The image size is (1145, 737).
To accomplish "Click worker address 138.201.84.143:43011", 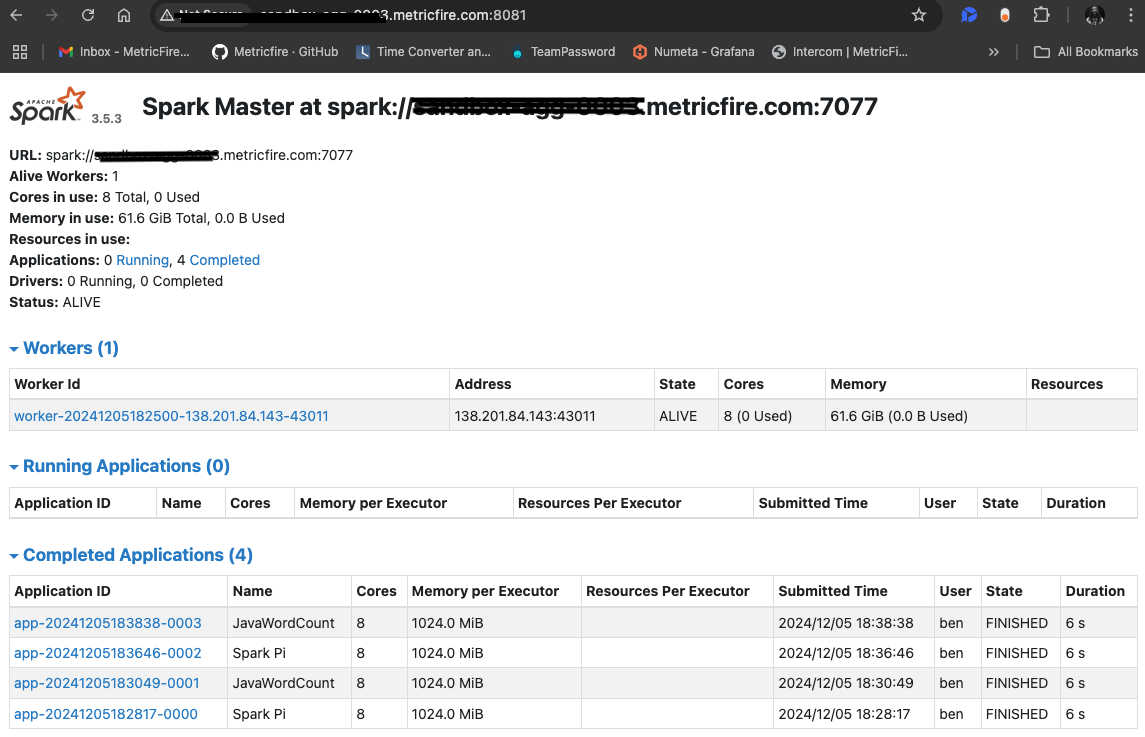I will [524, 416].
